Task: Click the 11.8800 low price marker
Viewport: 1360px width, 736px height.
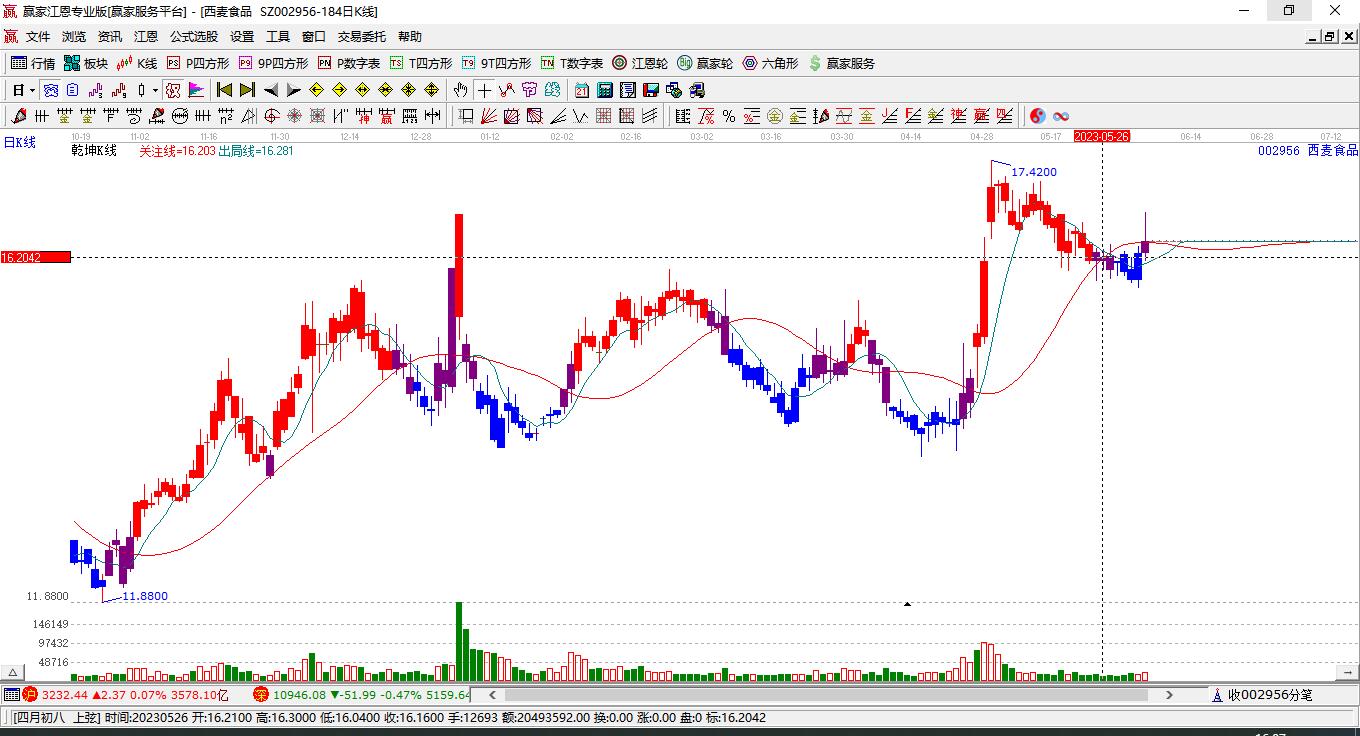Action: [x=145, y=596]
